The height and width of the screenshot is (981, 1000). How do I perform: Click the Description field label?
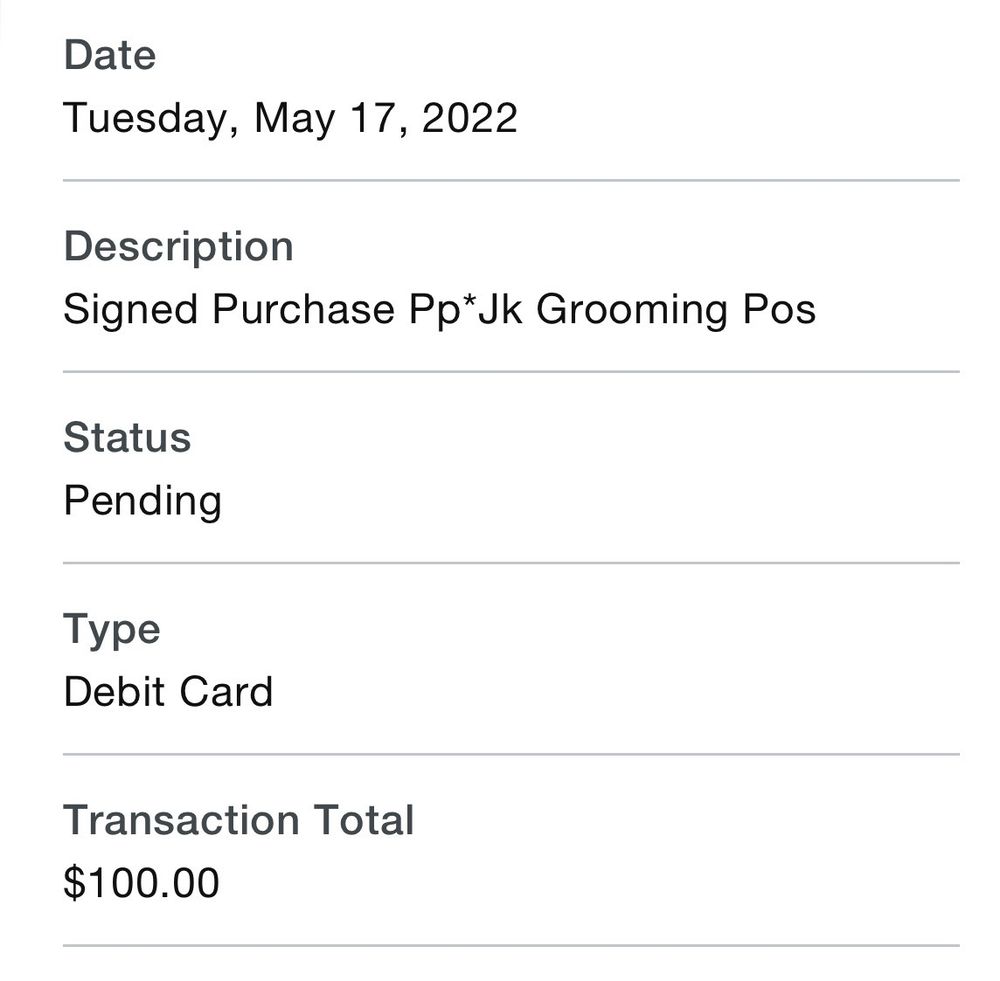click(178, 246)
